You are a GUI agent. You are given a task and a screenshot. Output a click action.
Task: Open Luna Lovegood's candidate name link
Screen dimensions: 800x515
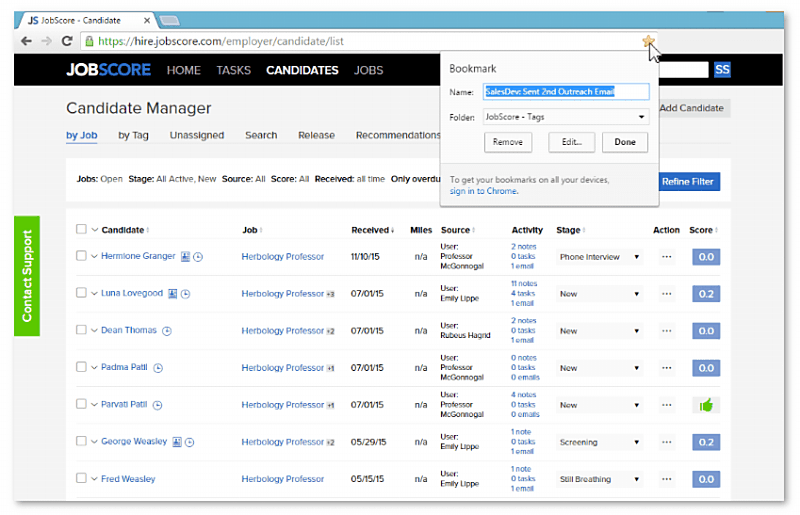(132, 293)
